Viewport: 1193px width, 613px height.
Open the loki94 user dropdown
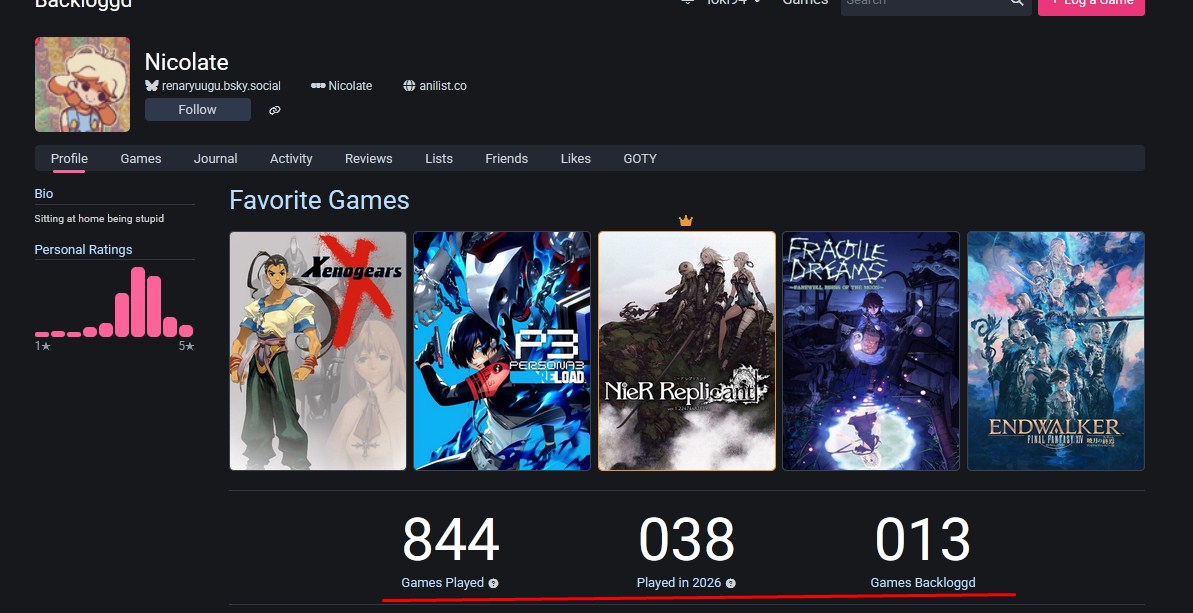pos(733,2)
